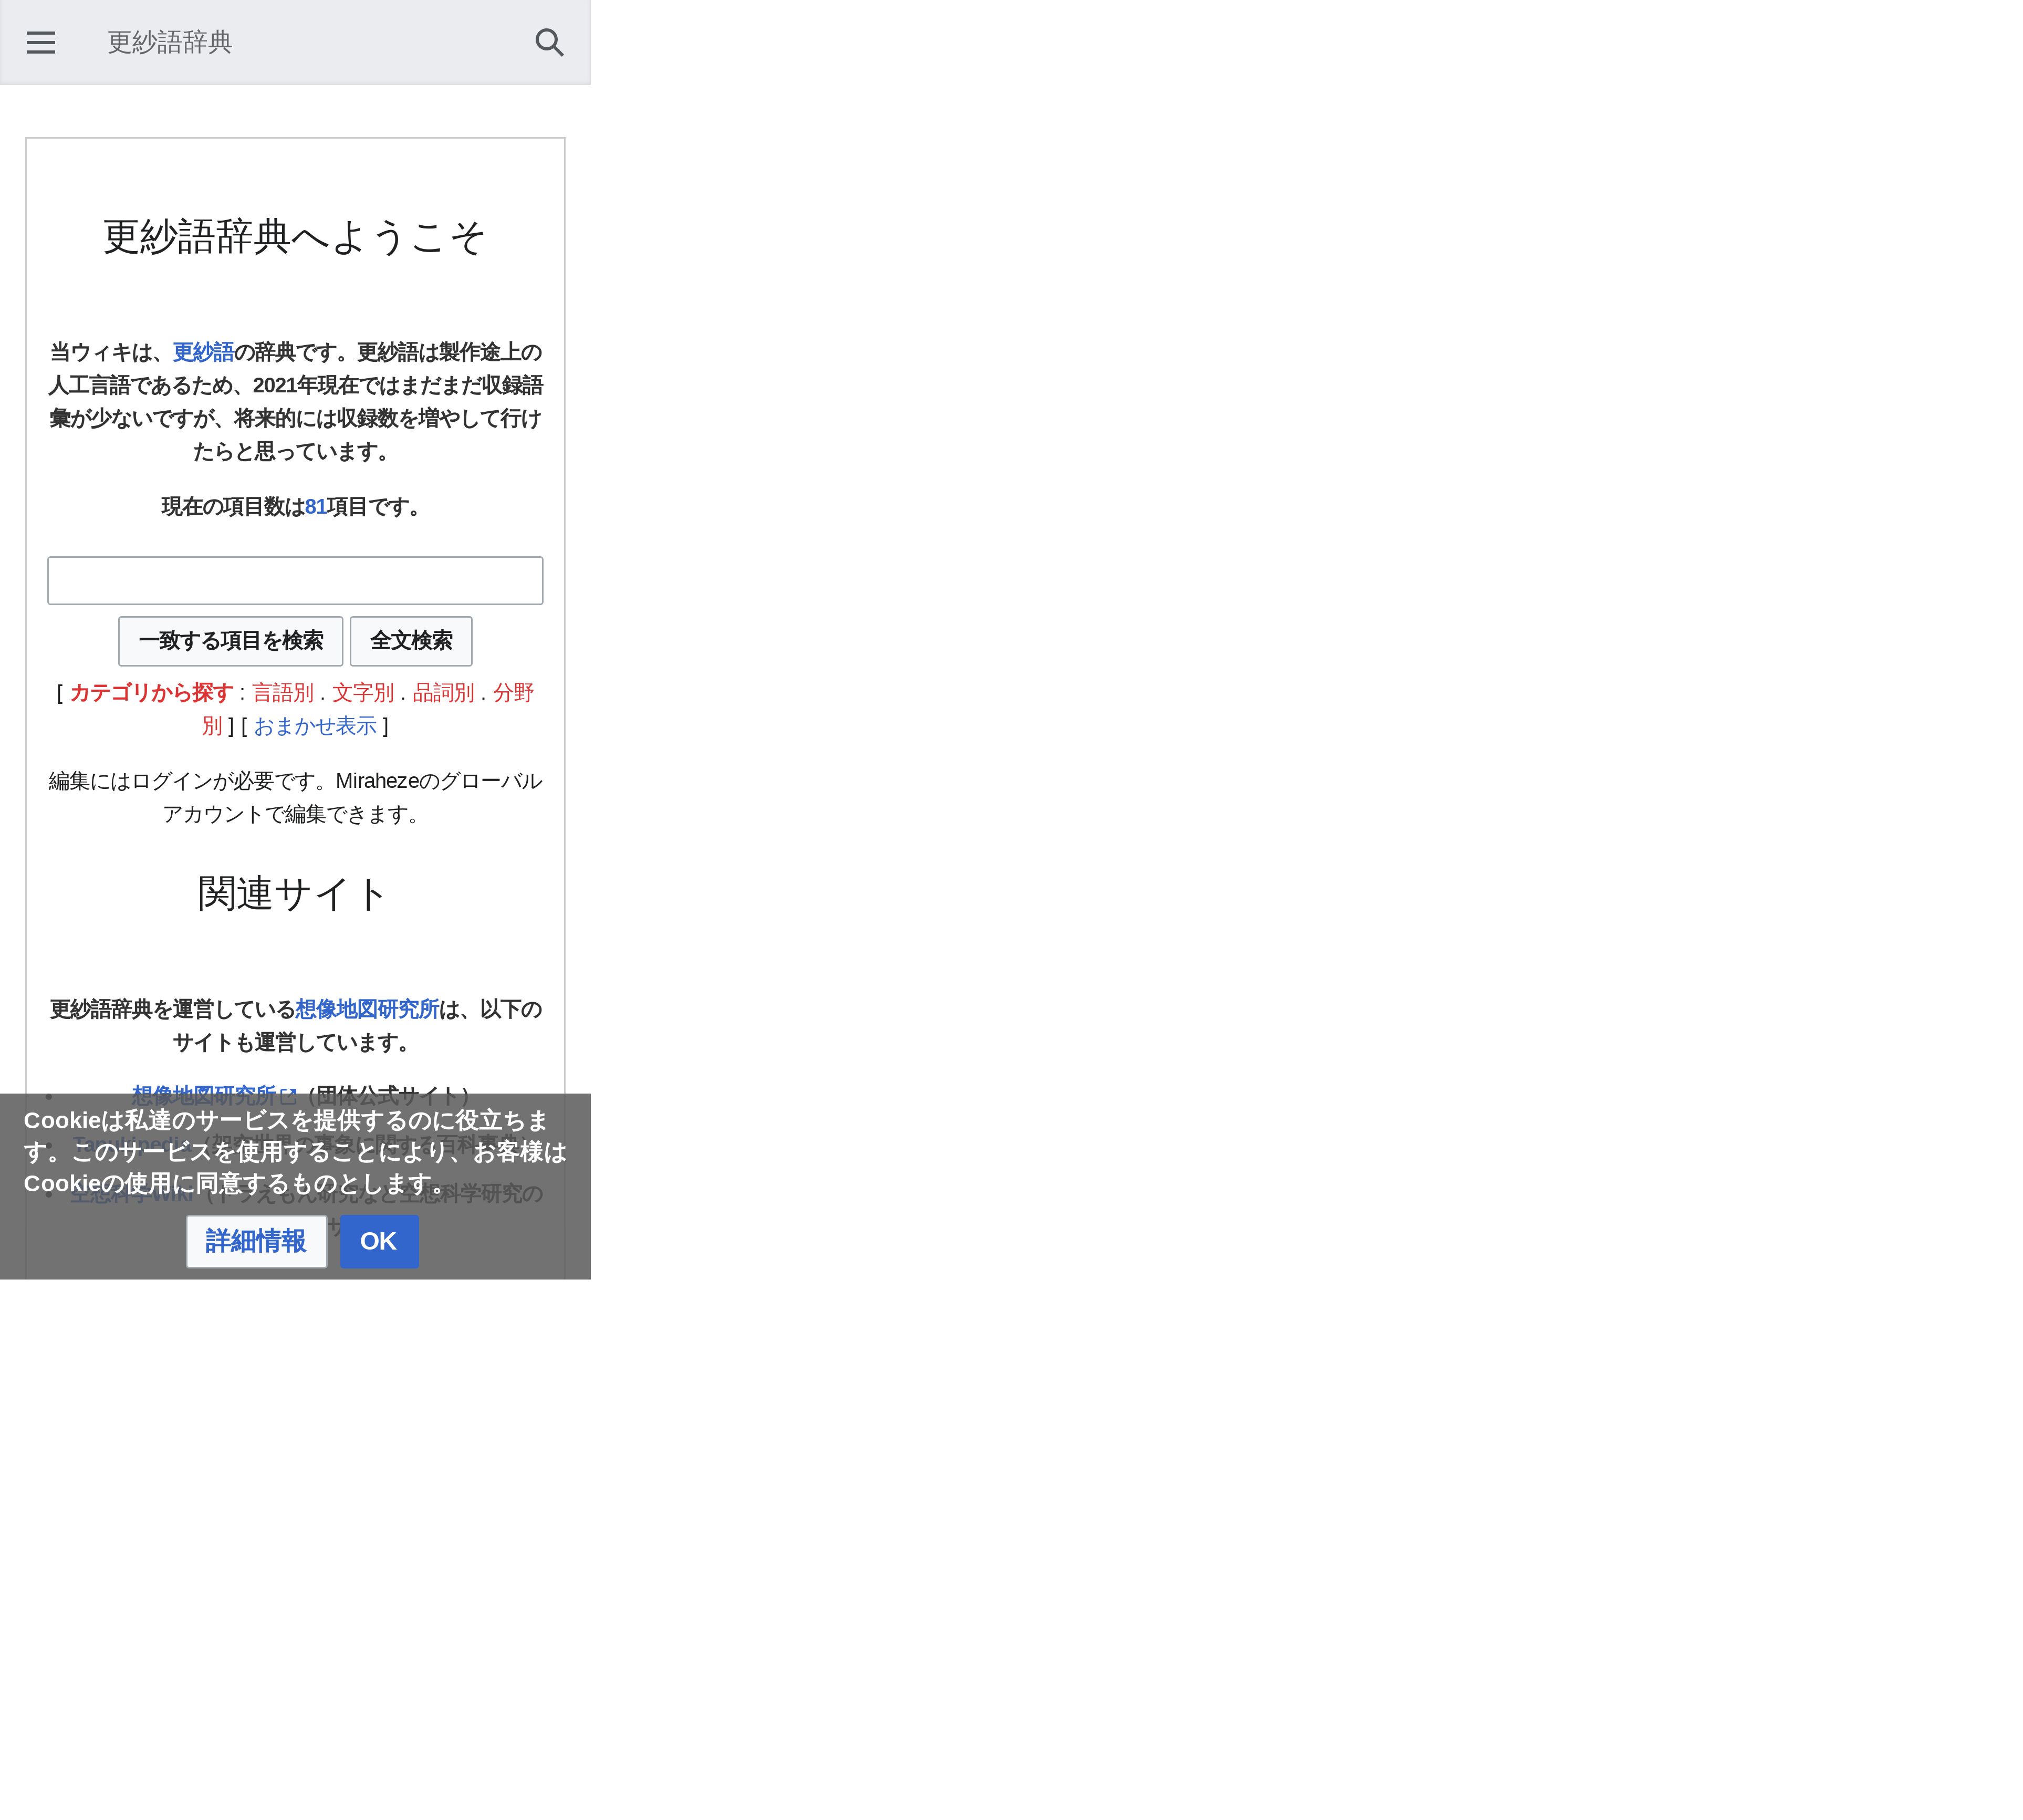Open cookie 詳細情報 details

coord(256,1241)
